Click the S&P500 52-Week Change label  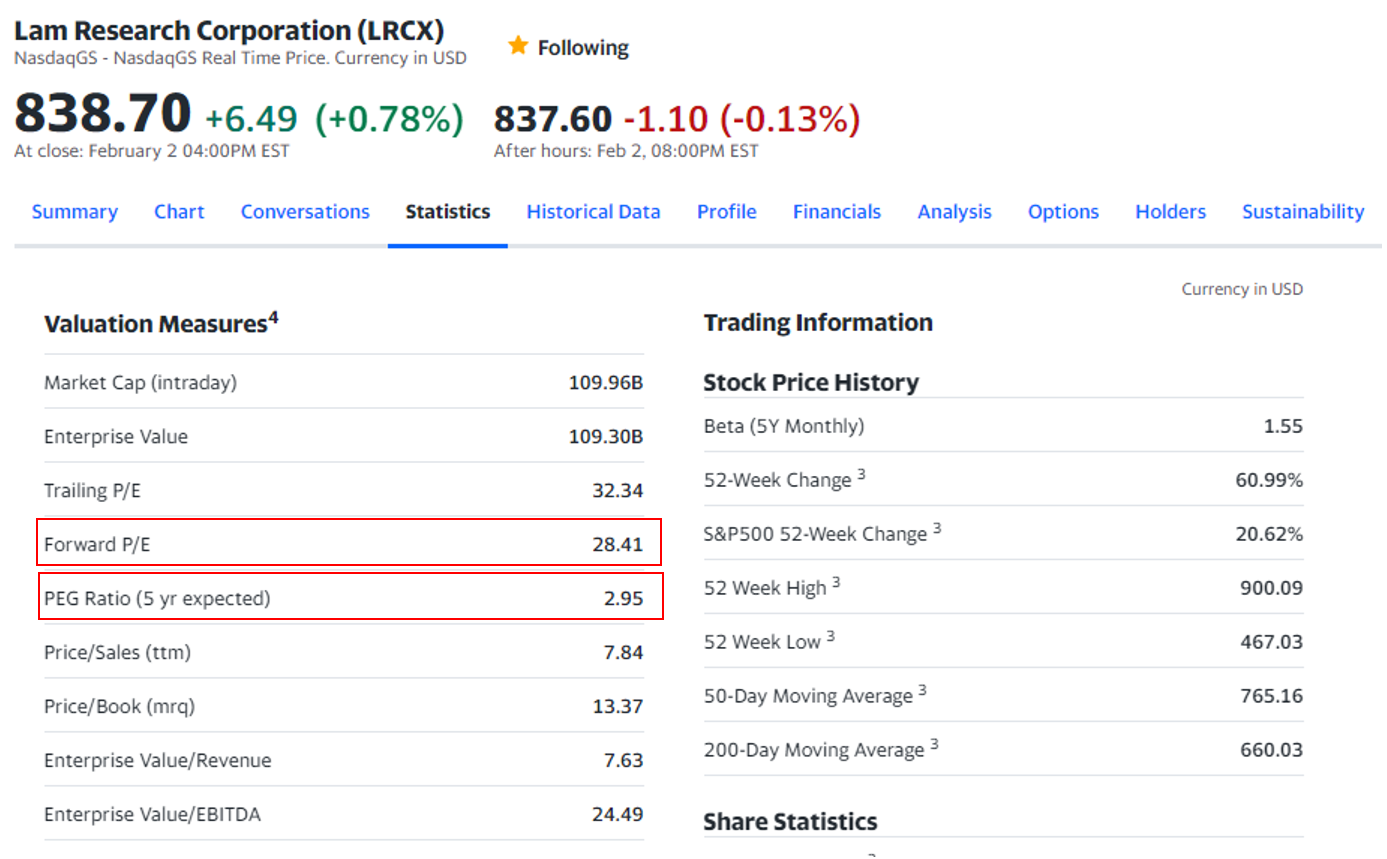point(815,534)
